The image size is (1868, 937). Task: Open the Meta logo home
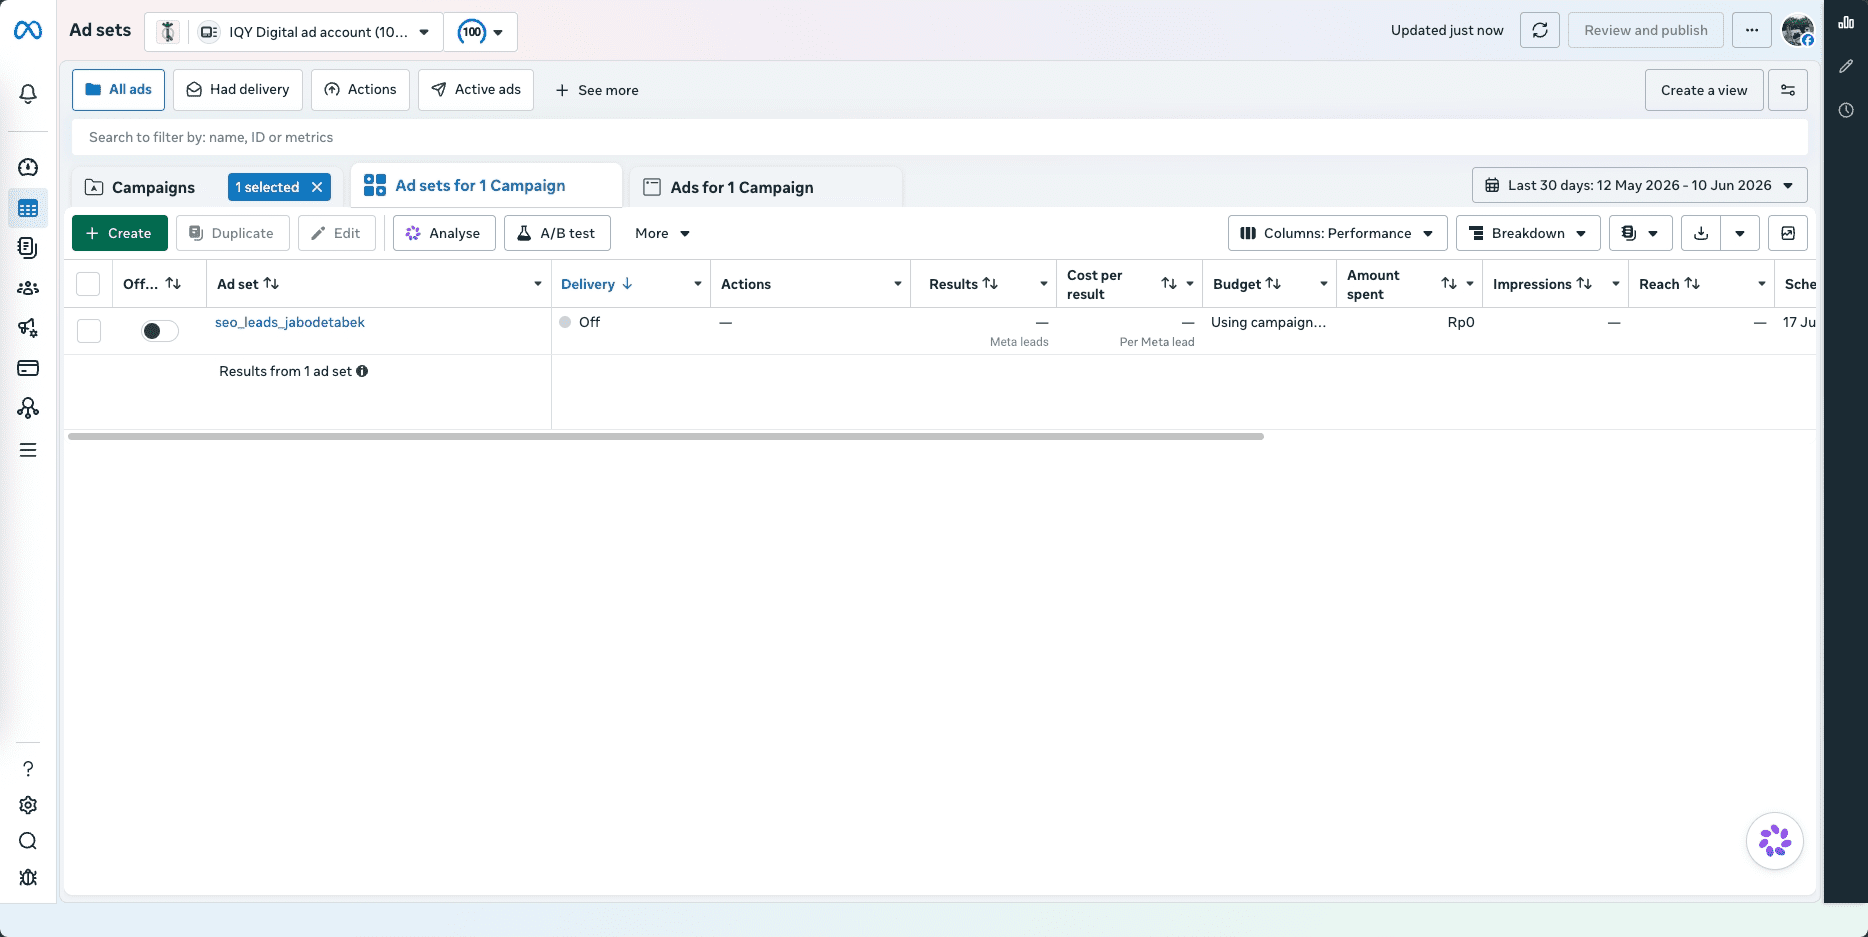pos(28,31)
